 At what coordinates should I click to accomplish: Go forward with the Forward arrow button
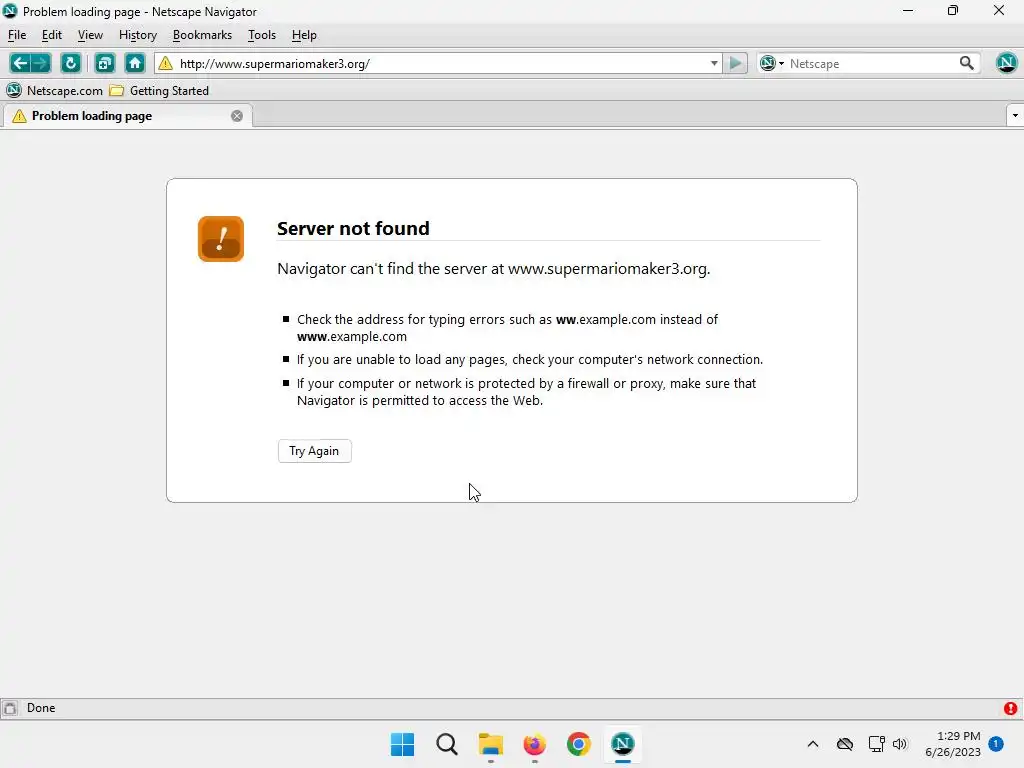click(40, 63)
